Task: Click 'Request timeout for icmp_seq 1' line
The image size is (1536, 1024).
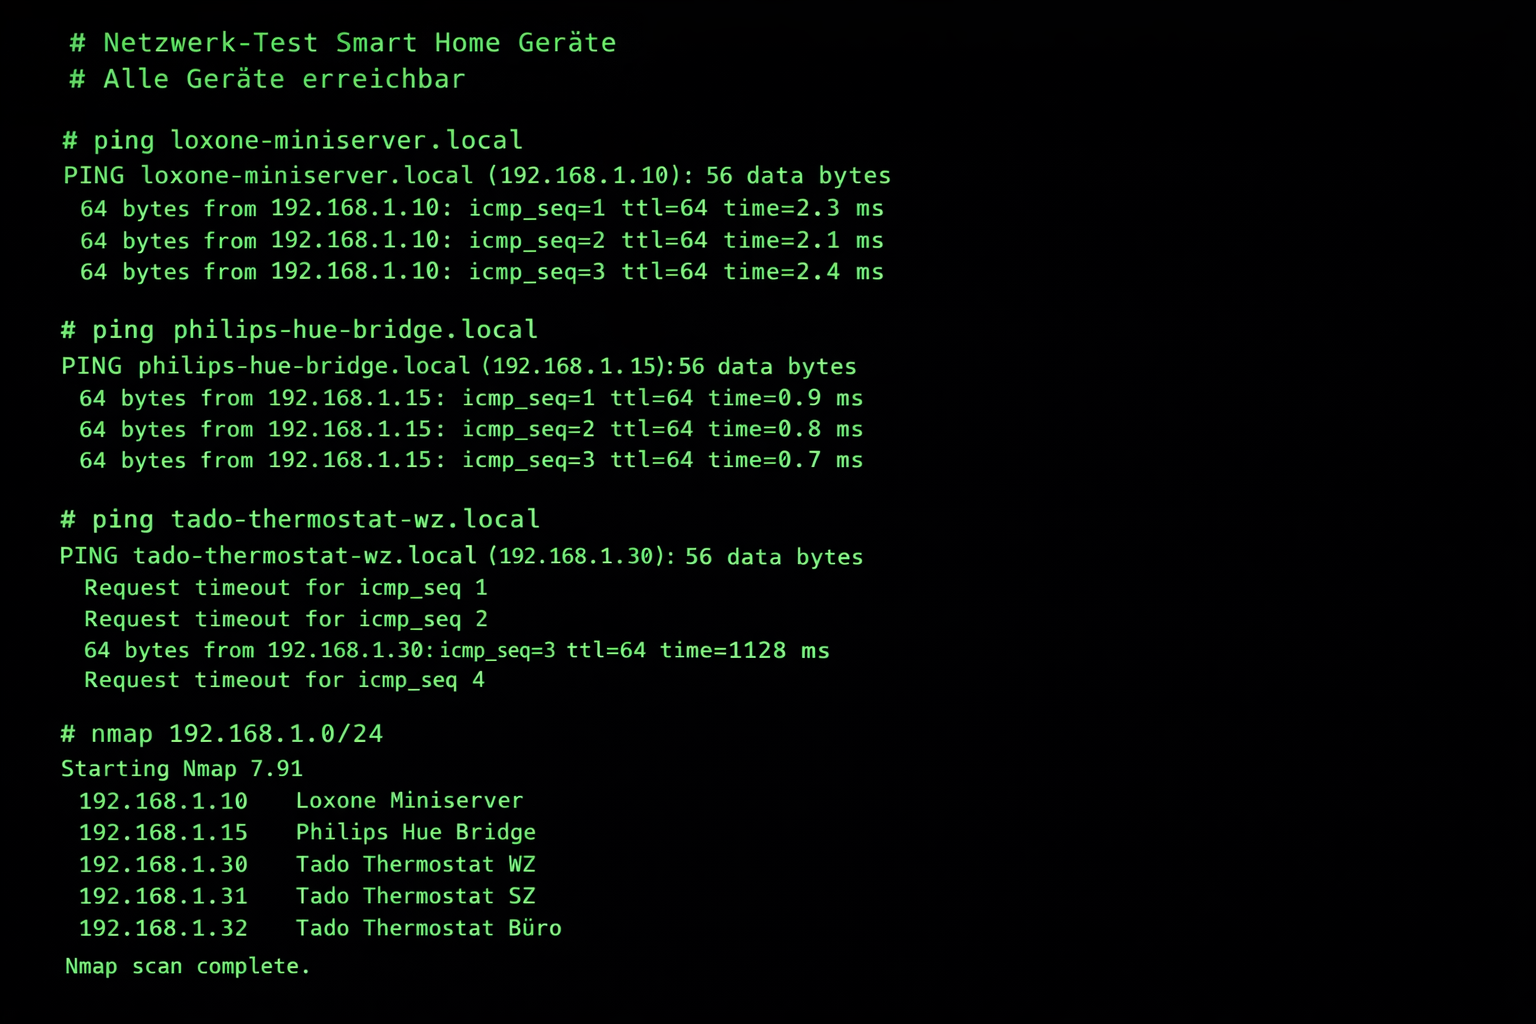Action: click(x=286, y=588)
